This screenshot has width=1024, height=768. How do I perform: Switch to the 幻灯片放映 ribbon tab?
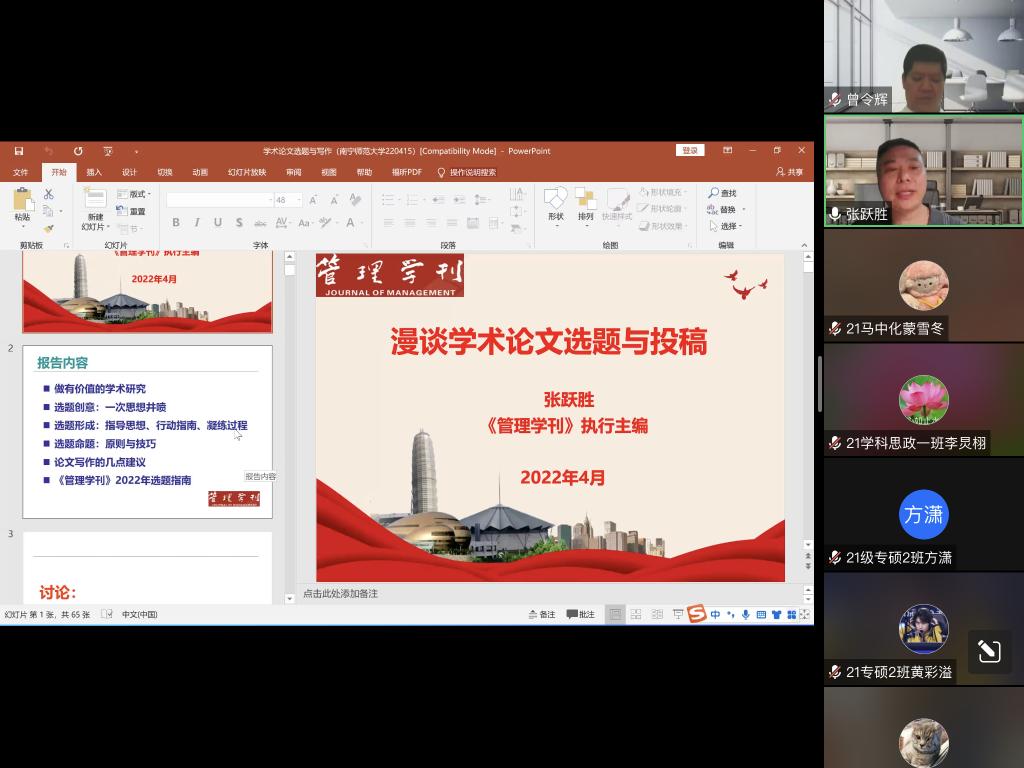(x=247, y=172)
